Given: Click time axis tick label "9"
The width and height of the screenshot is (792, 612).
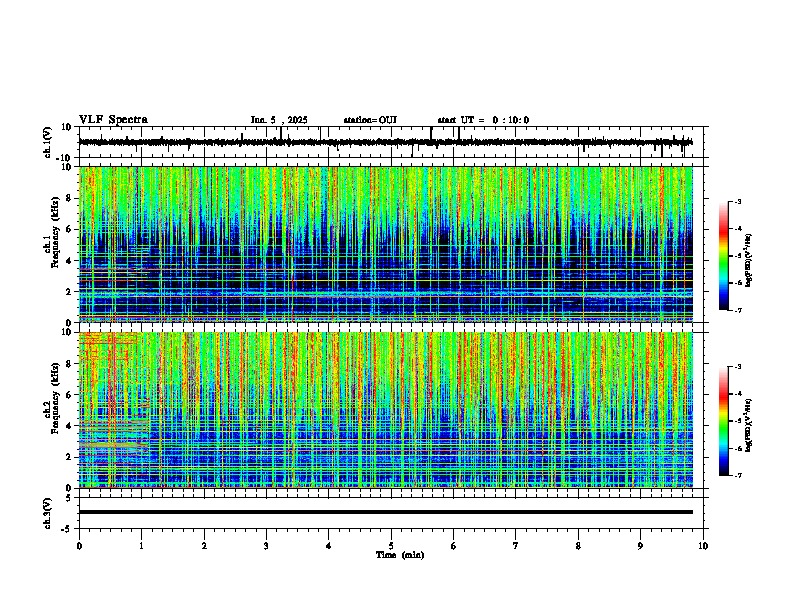Looking at the screenshot, I should pos(640,546).
